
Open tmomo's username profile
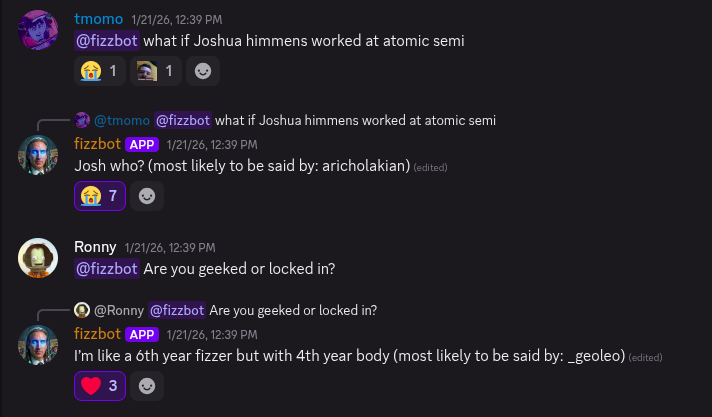click(x=98, y=19)
